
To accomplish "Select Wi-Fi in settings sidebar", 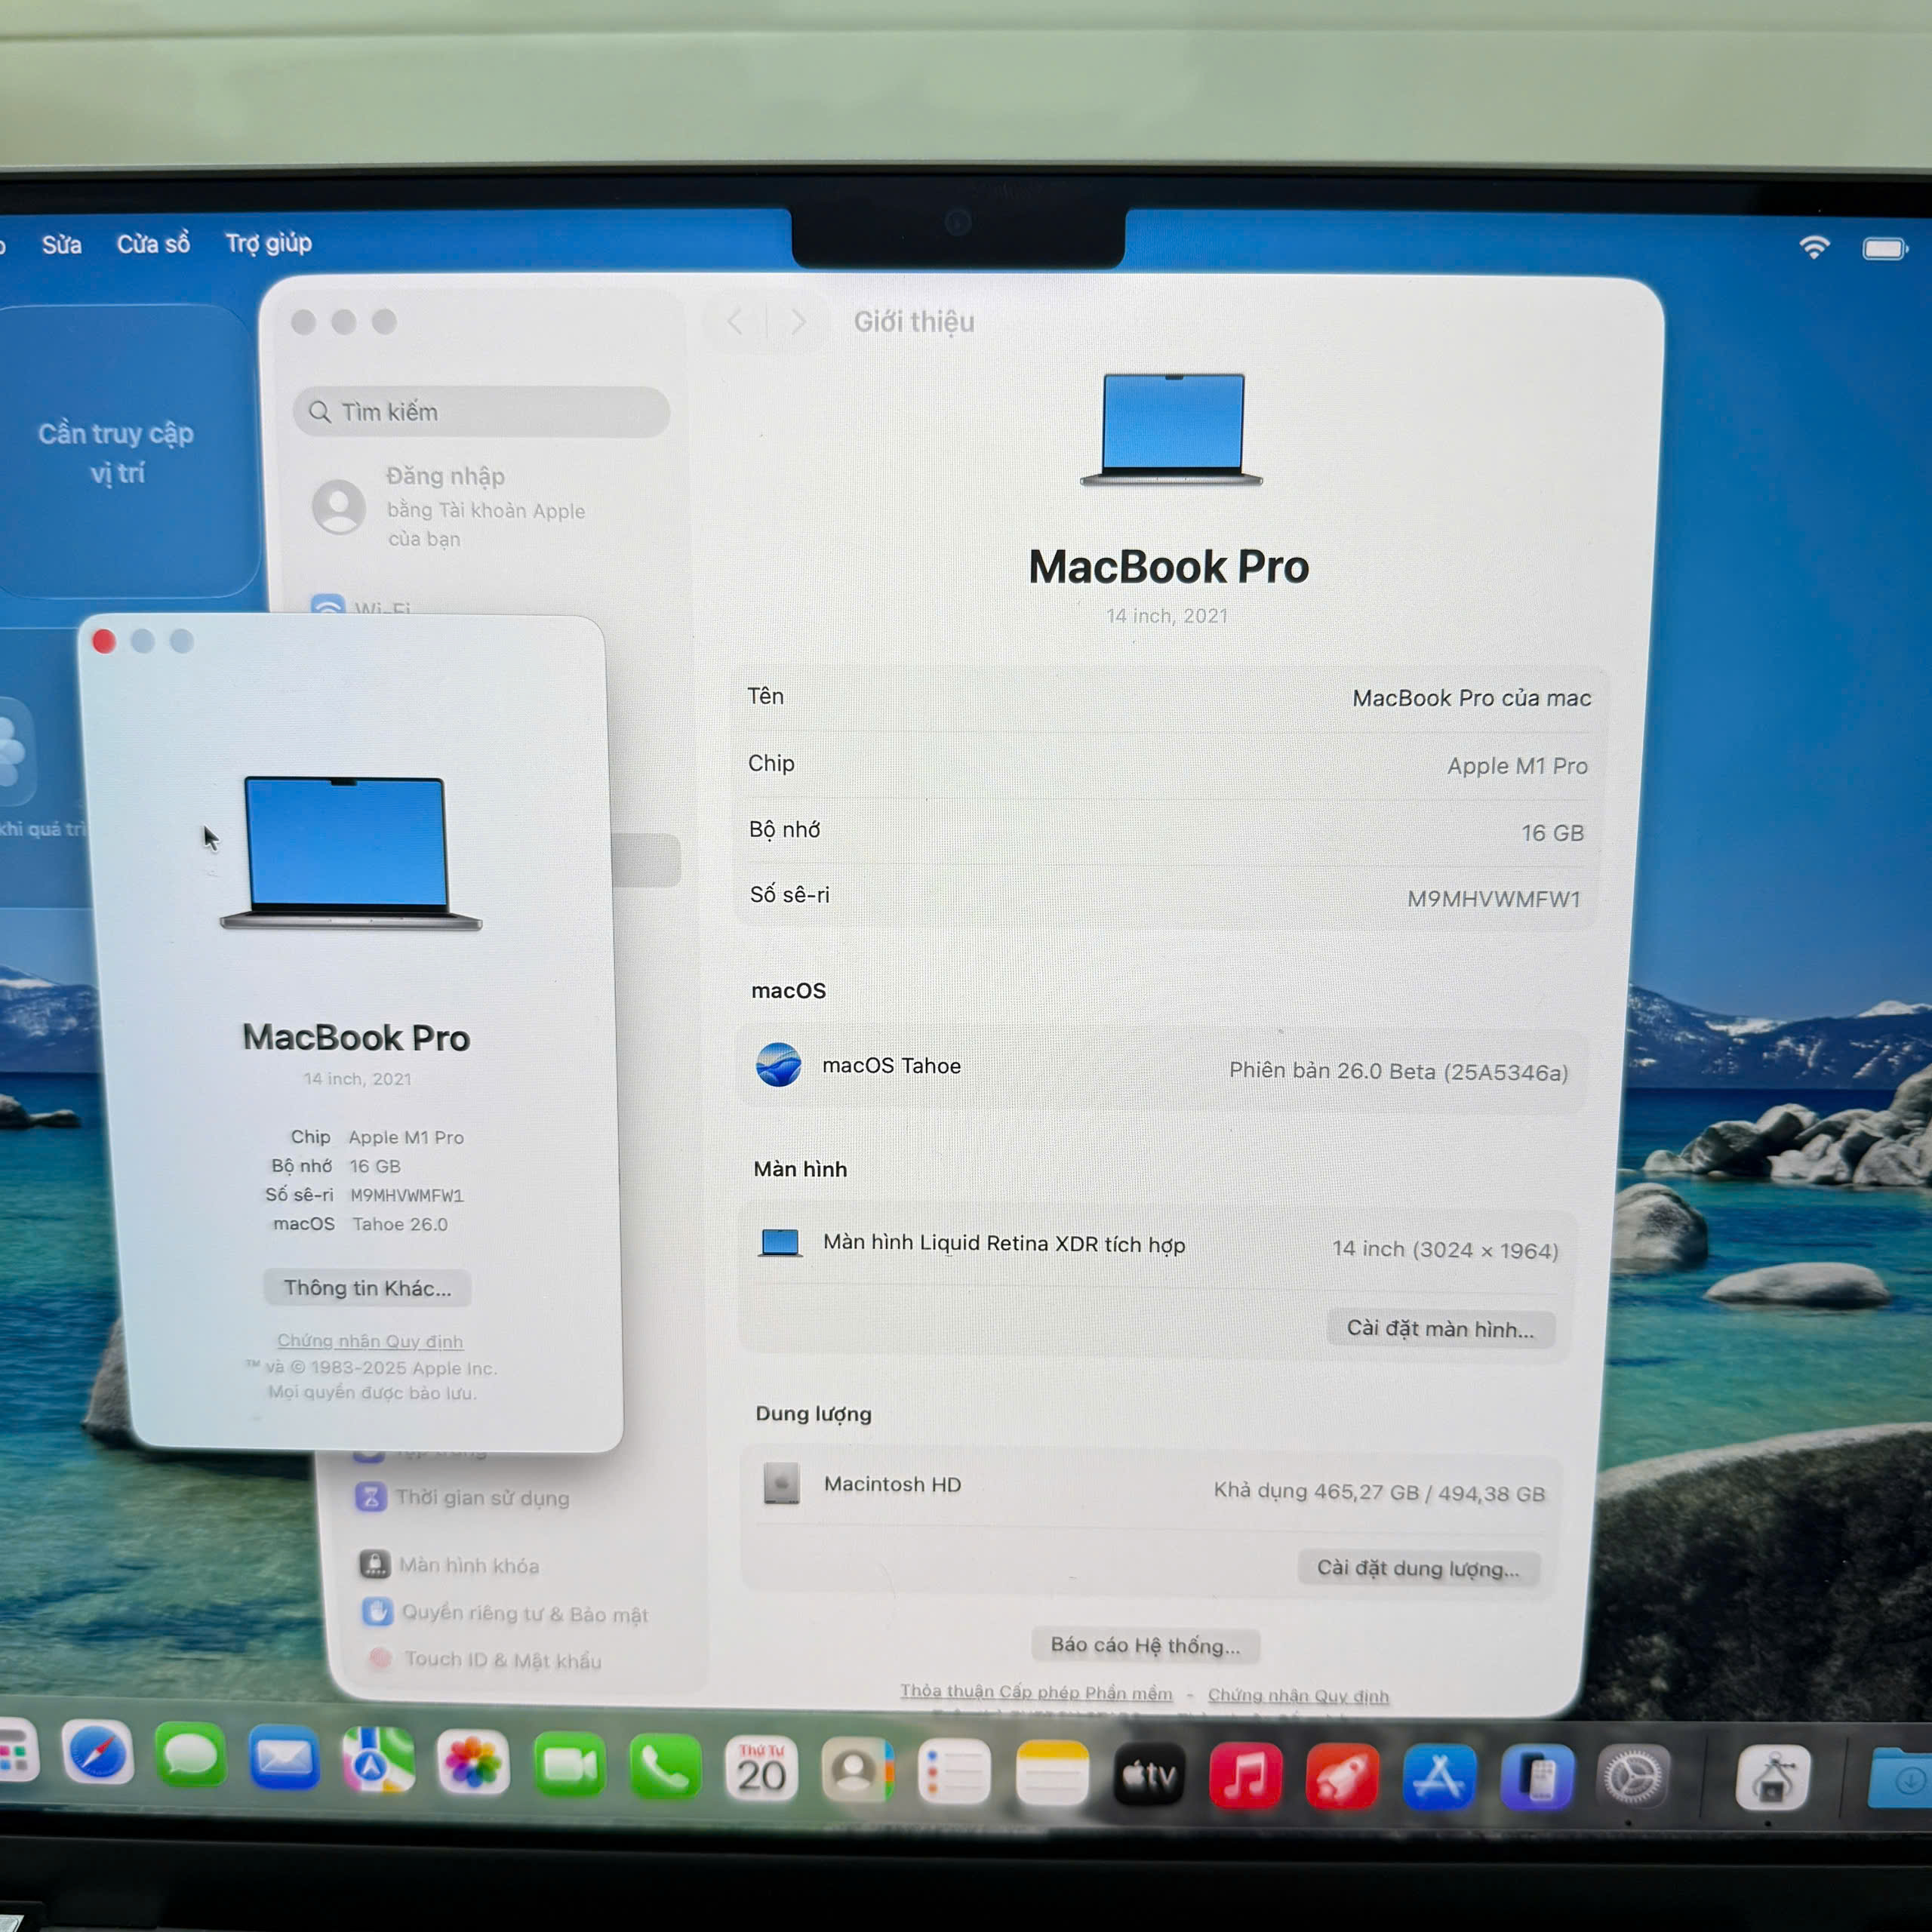I will pyautogui.click(x=362, y=606).
